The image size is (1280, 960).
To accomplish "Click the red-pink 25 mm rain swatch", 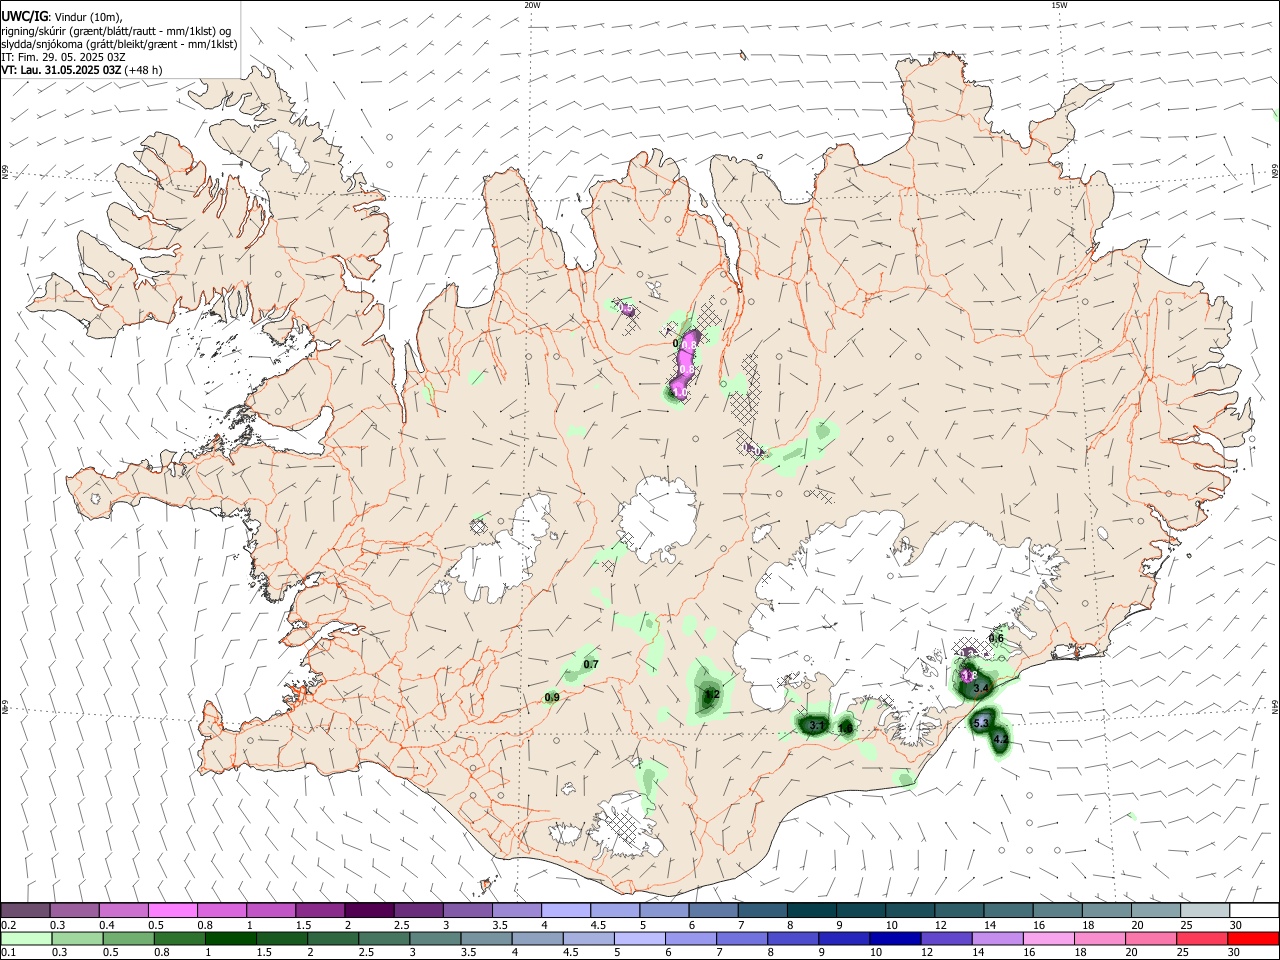I will point(1202,938).
